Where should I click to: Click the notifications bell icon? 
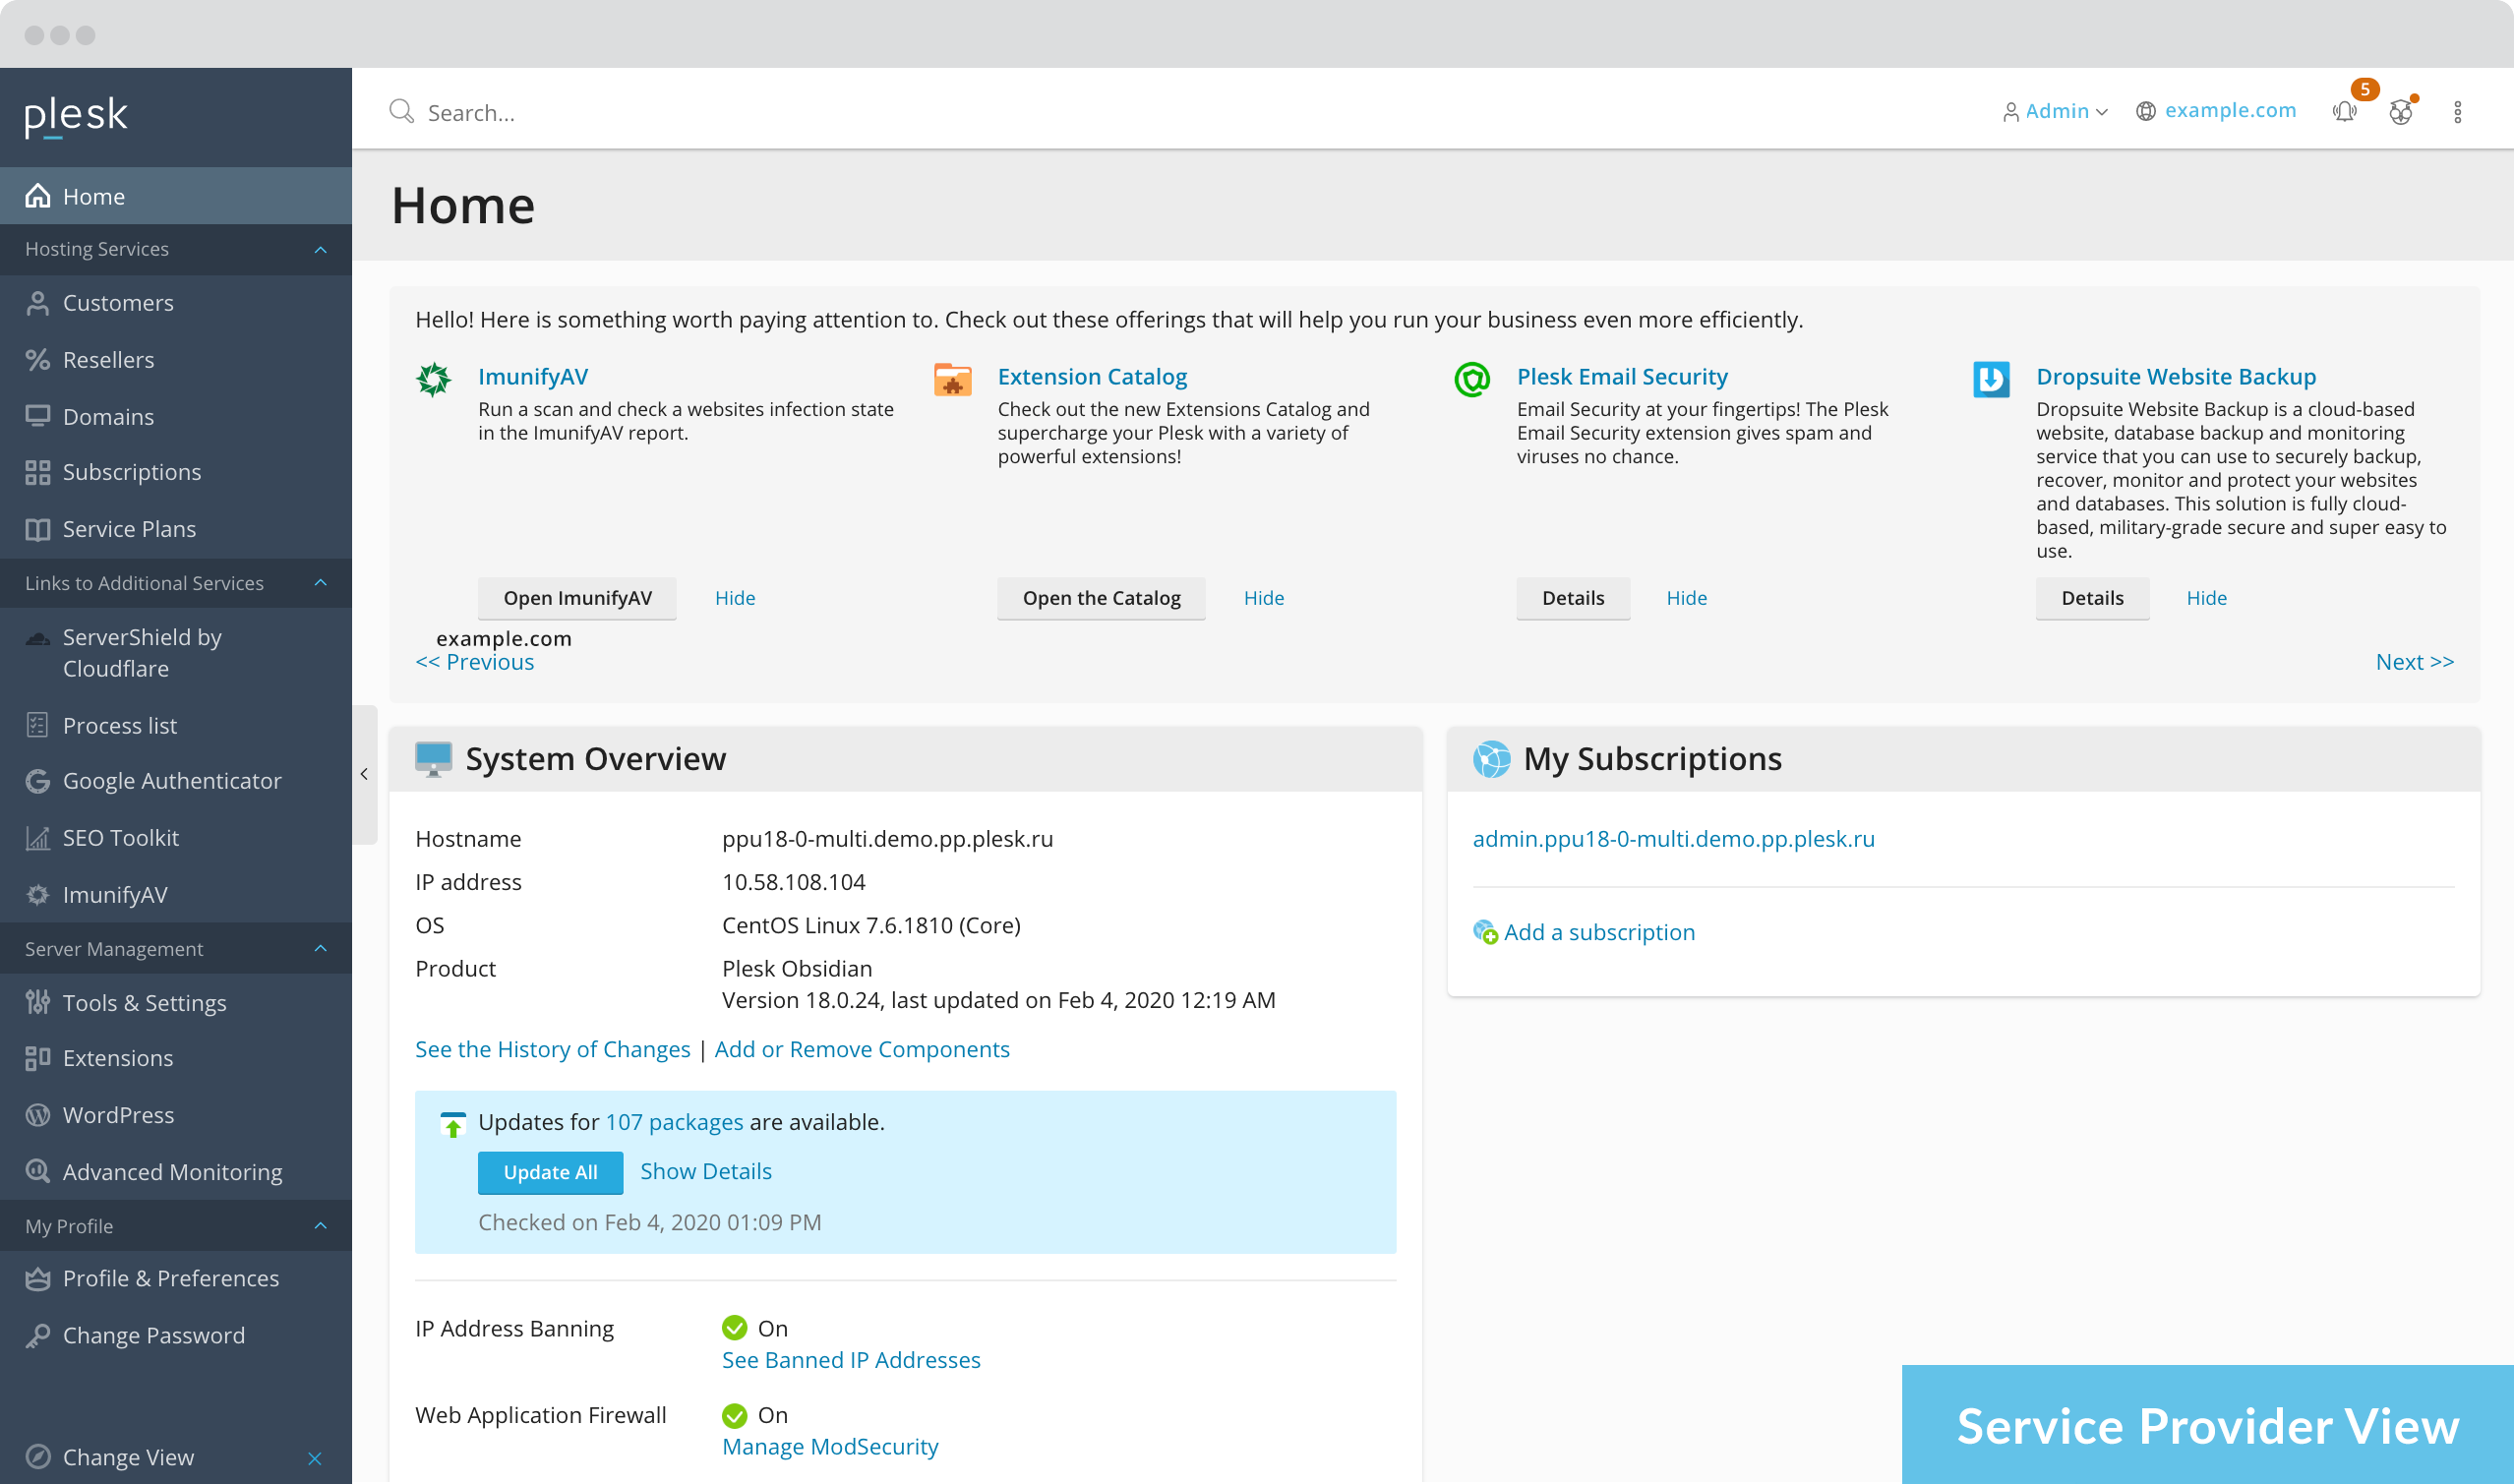click(x=2344, y=112)
